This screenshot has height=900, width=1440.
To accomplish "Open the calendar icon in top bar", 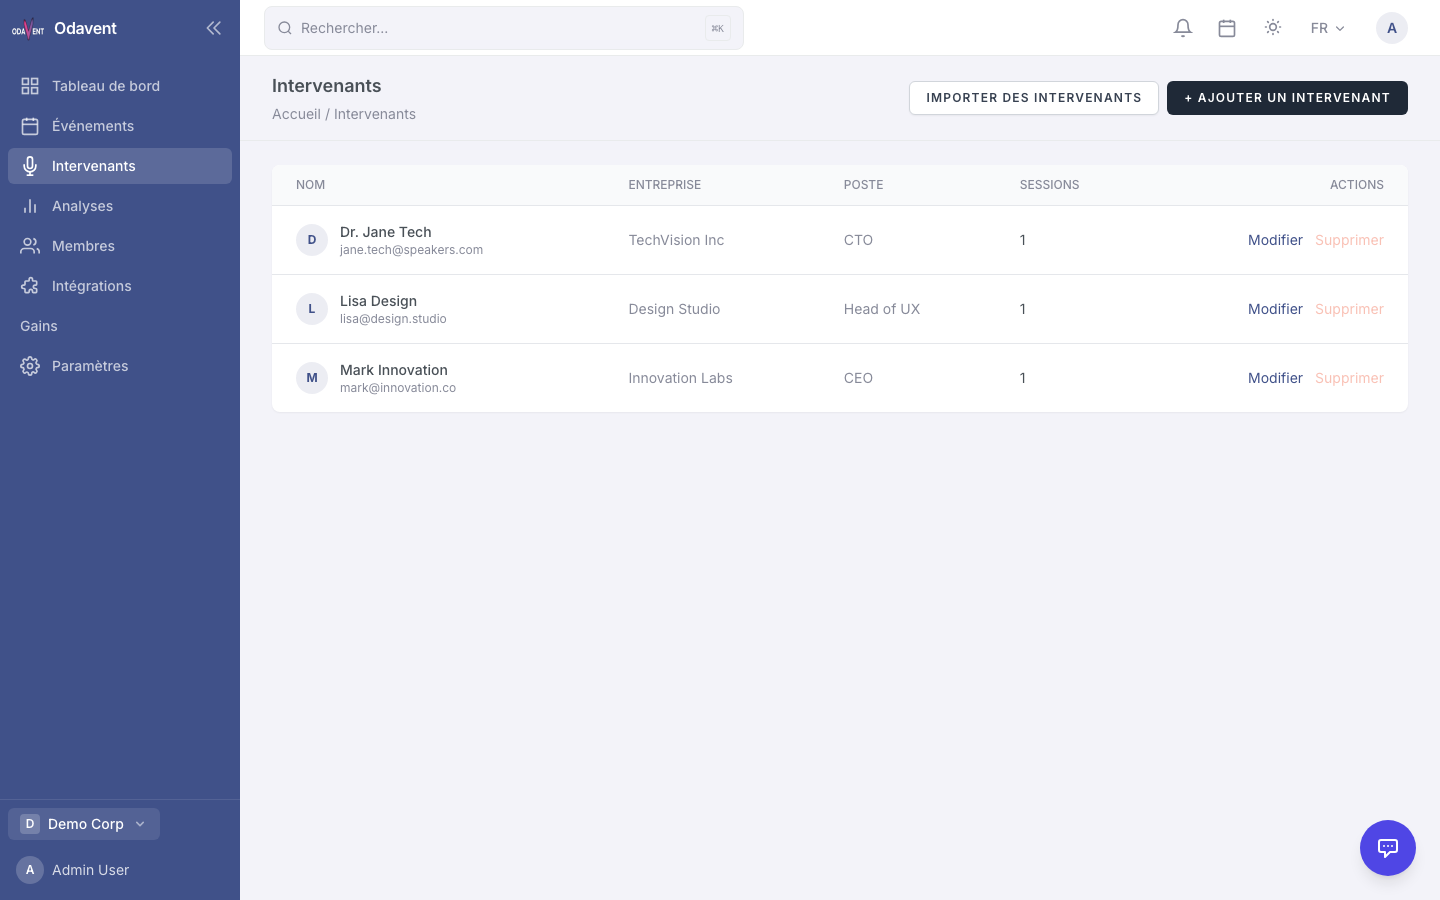I will 1227,28.
